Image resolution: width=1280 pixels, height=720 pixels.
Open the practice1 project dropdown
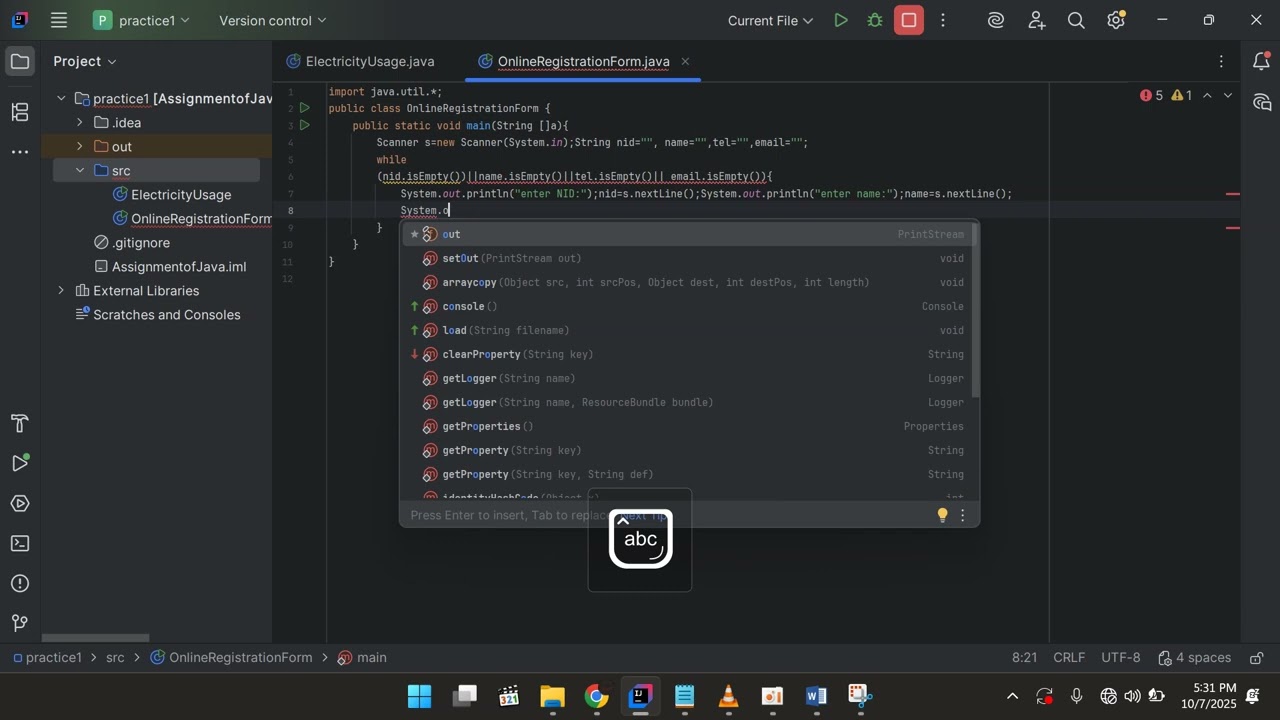pyautogui.click(x=141, y=20)
